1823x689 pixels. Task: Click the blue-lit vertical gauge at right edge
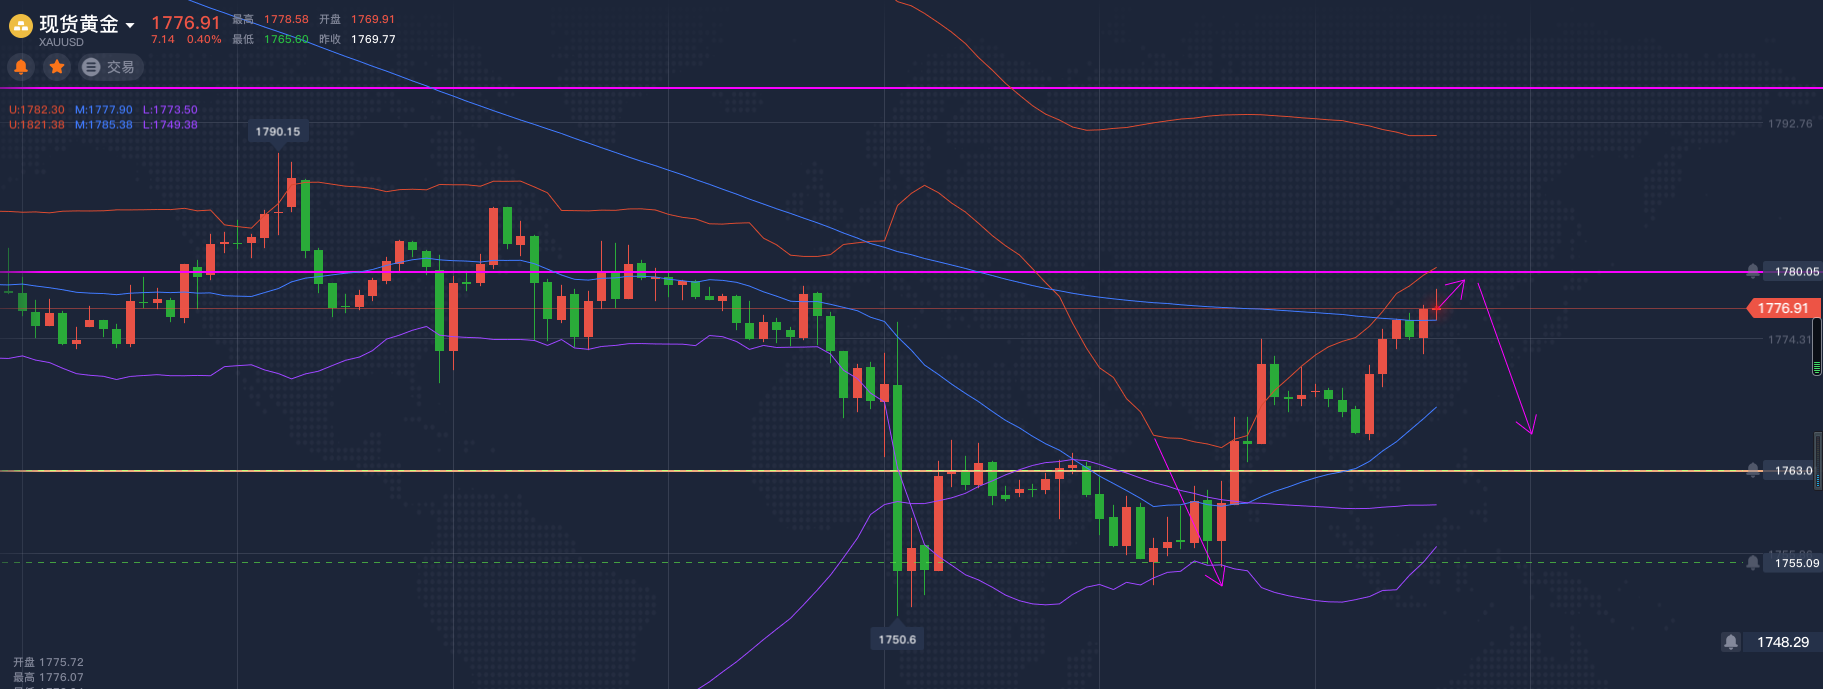pos(1818,461)
